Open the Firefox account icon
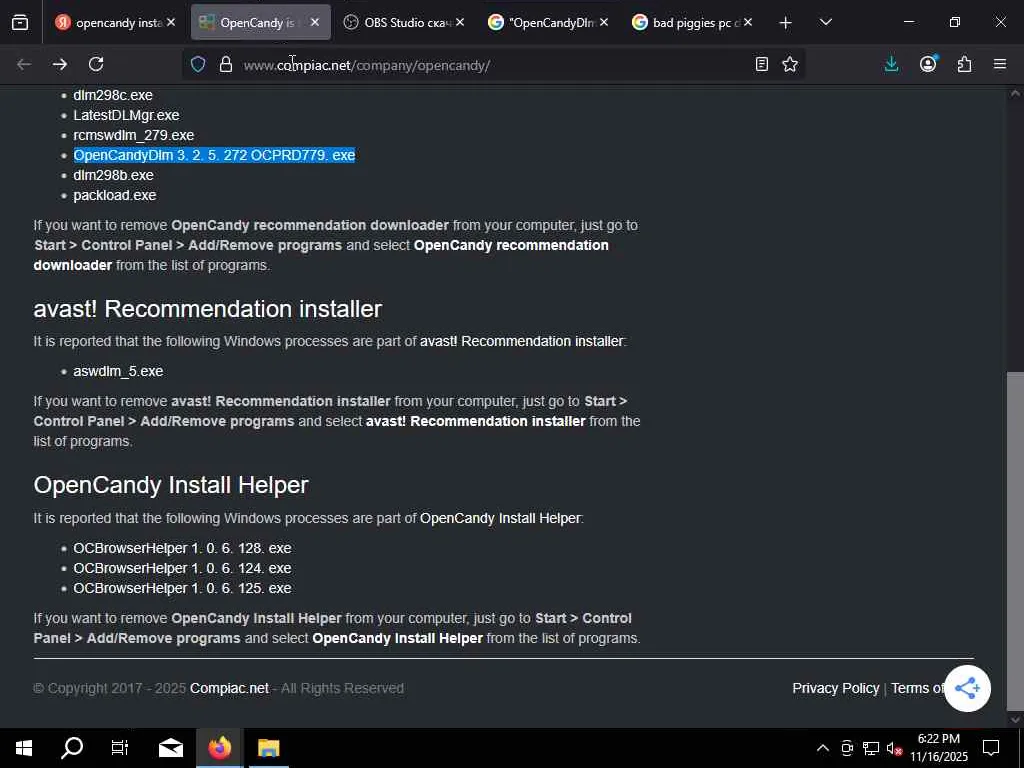The image size is (1024, 768). coord(928,64)
